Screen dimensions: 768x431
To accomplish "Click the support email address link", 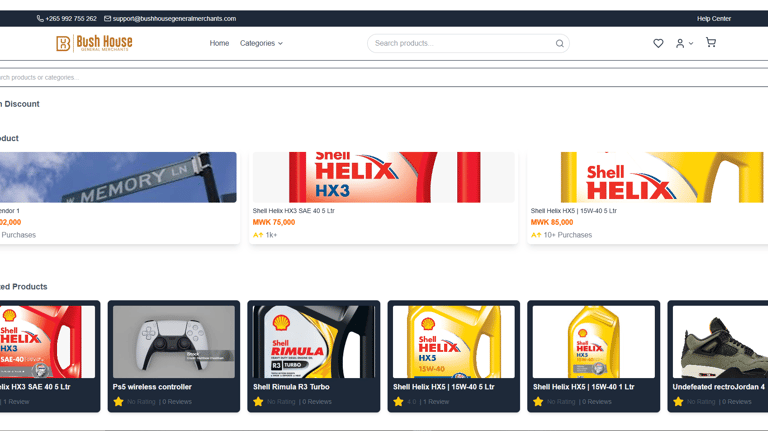I will [174, 19].
